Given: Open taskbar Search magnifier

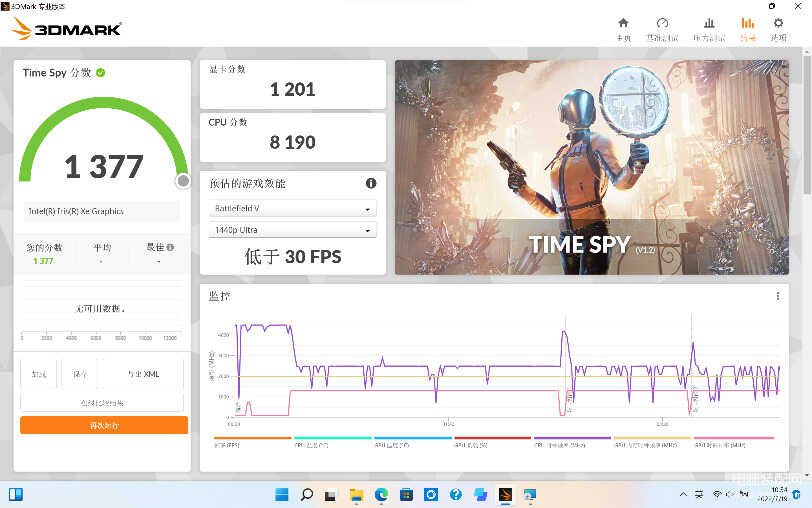Looking at the screenshot, I should click(x=307, y=495).
